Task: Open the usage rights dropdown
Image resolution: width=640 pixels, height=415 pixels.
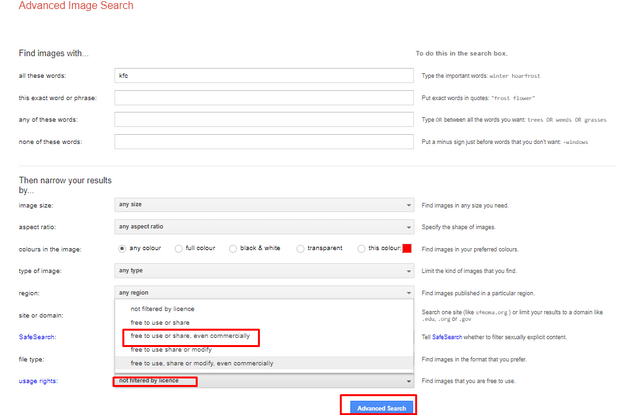Action: pyautogui.click(x=264, y=381)
